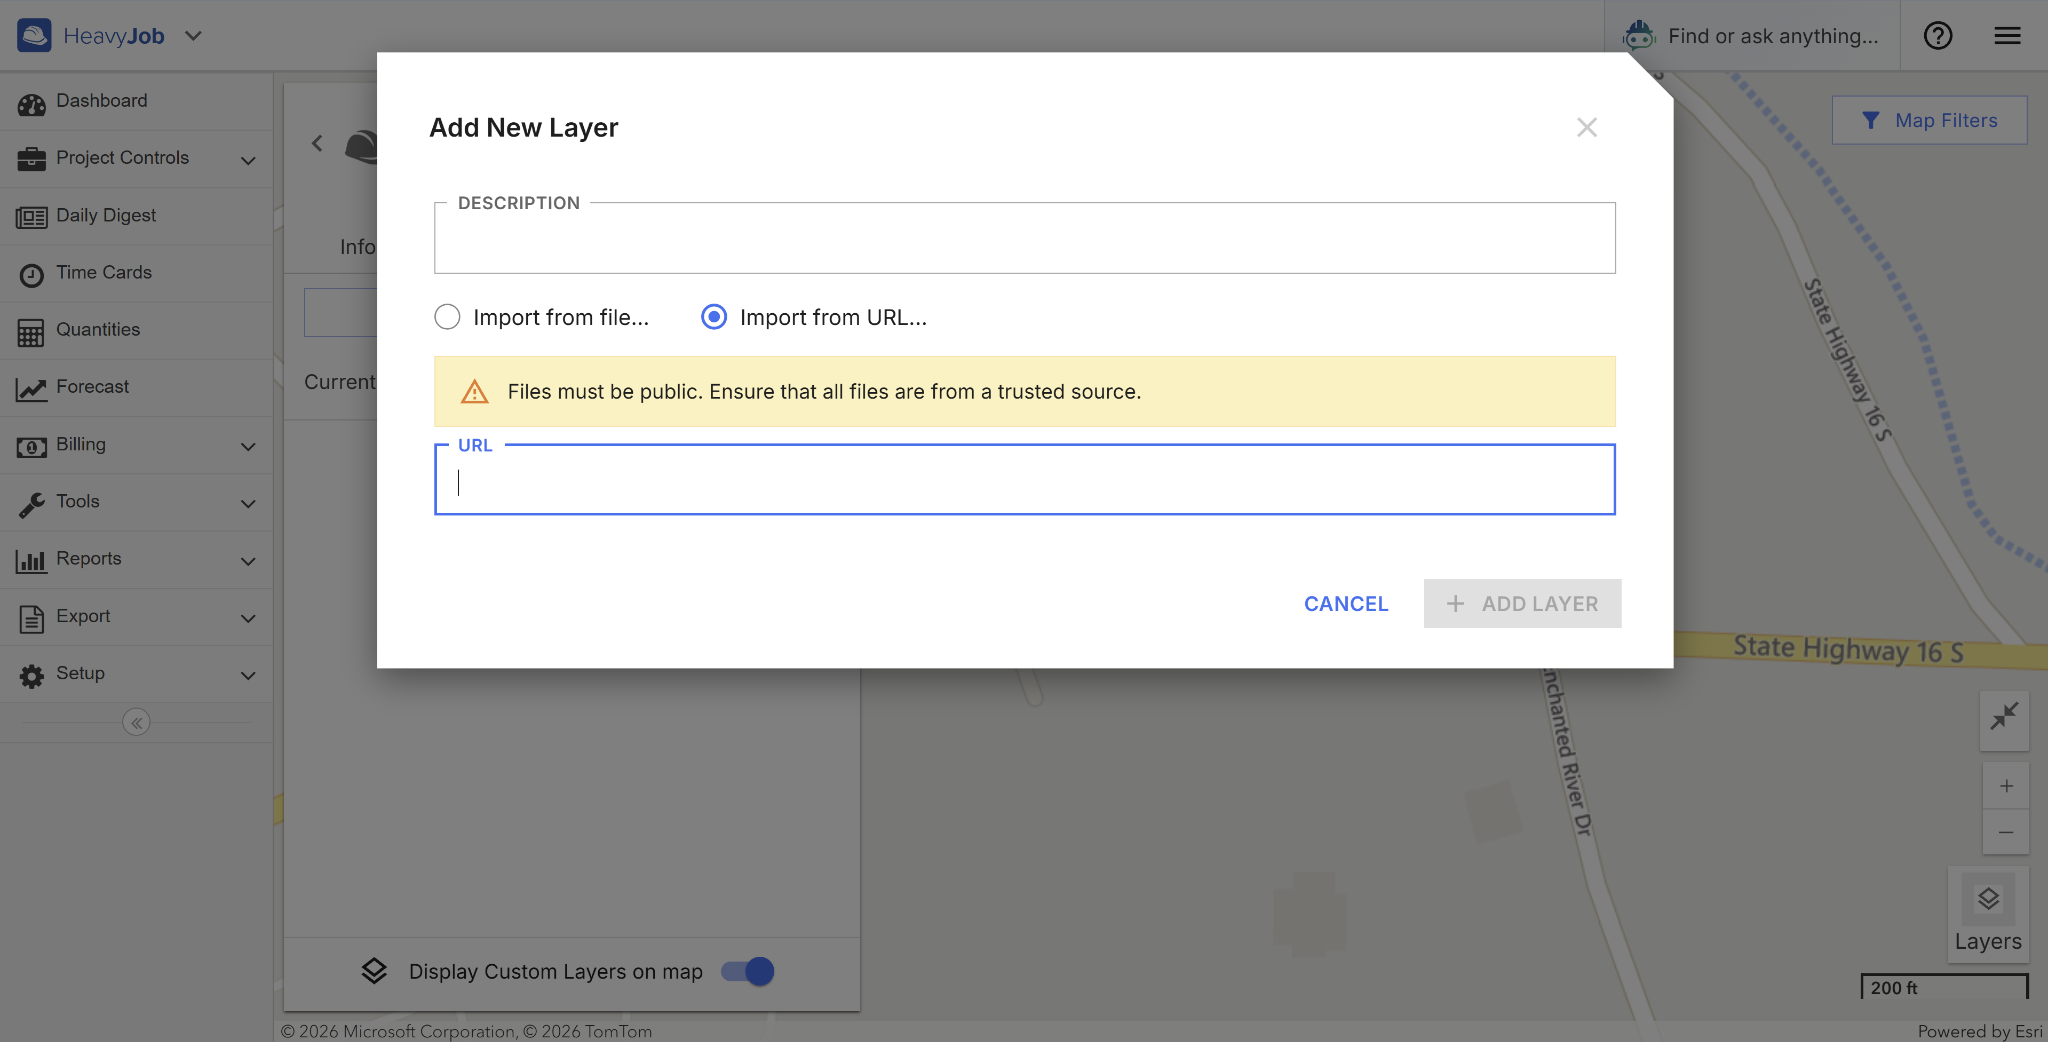Expand the Tools menu

point(249,504)
